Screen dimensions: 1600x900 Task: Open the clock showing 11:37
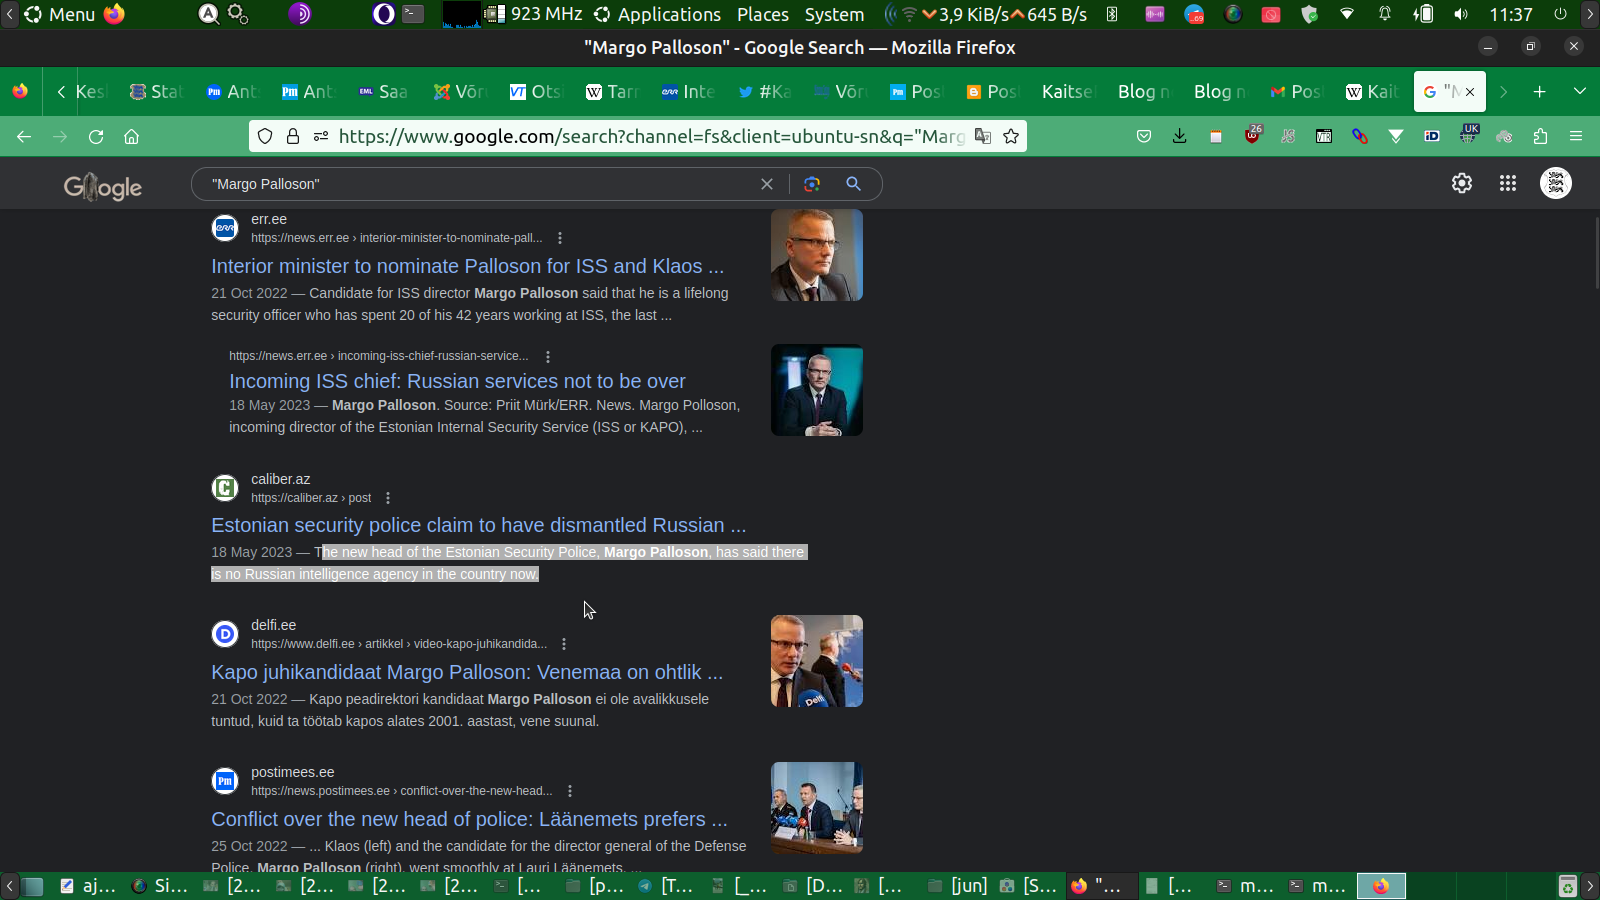pos(1511,14)
